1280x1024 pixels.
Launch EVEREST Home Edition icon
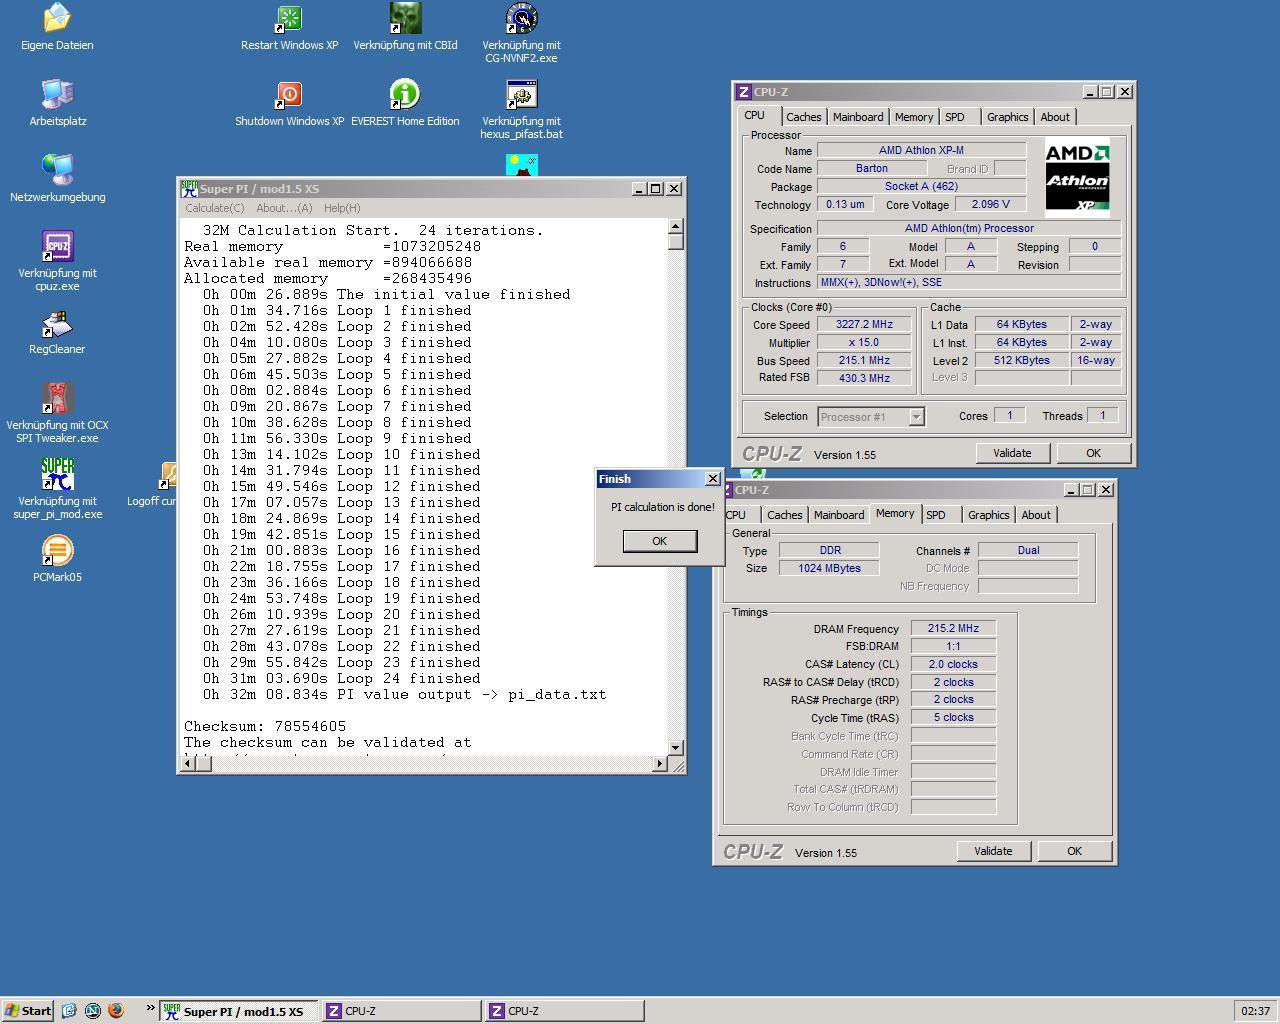pyautogui.click(x=405, y=94)
